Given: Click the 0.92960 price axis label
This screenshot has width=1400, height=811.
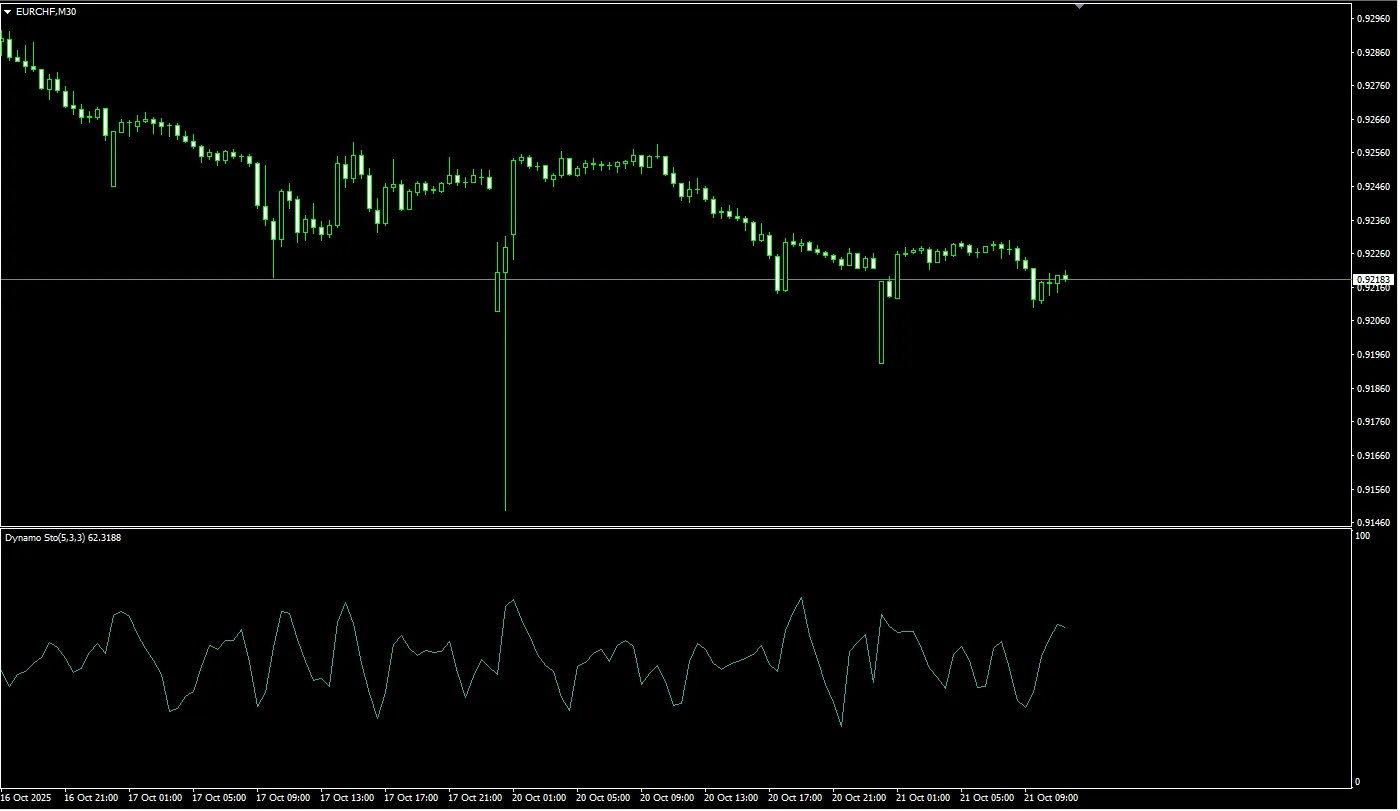Looking at the screenshot, I should pyautogui.click(x=1373, y=19).
